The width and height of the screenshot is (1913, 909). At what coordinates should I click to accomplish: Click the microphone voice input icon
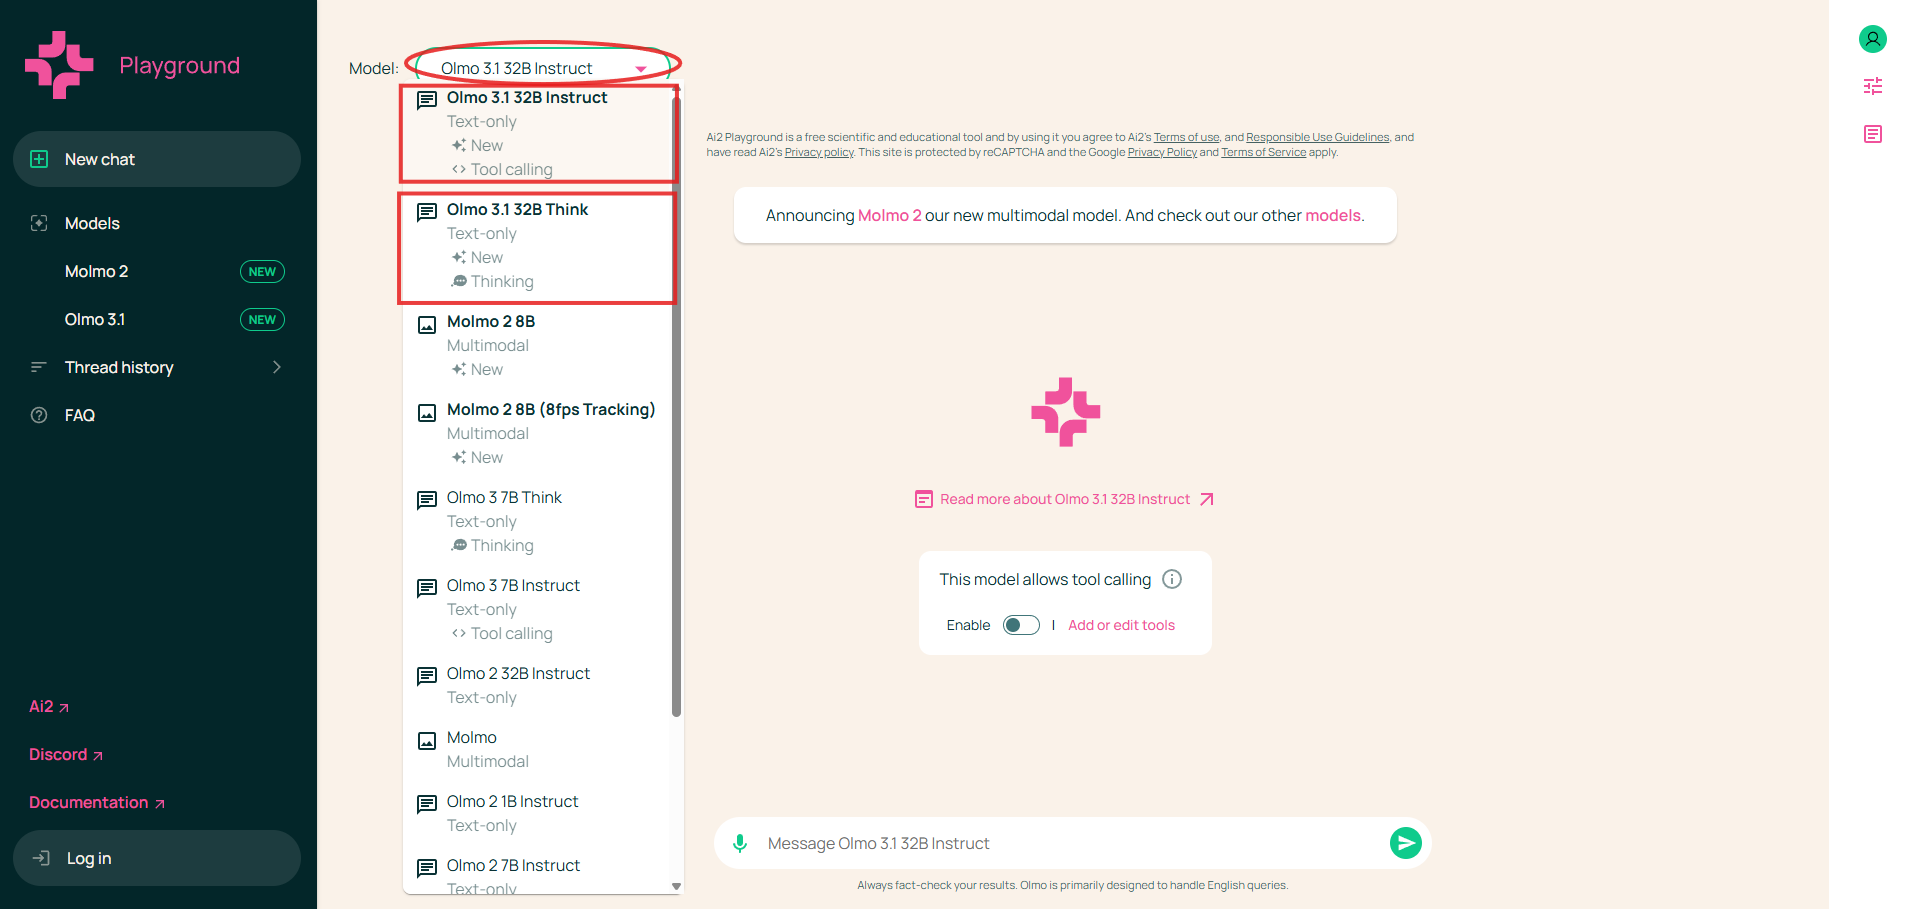(x=740, y=843)
